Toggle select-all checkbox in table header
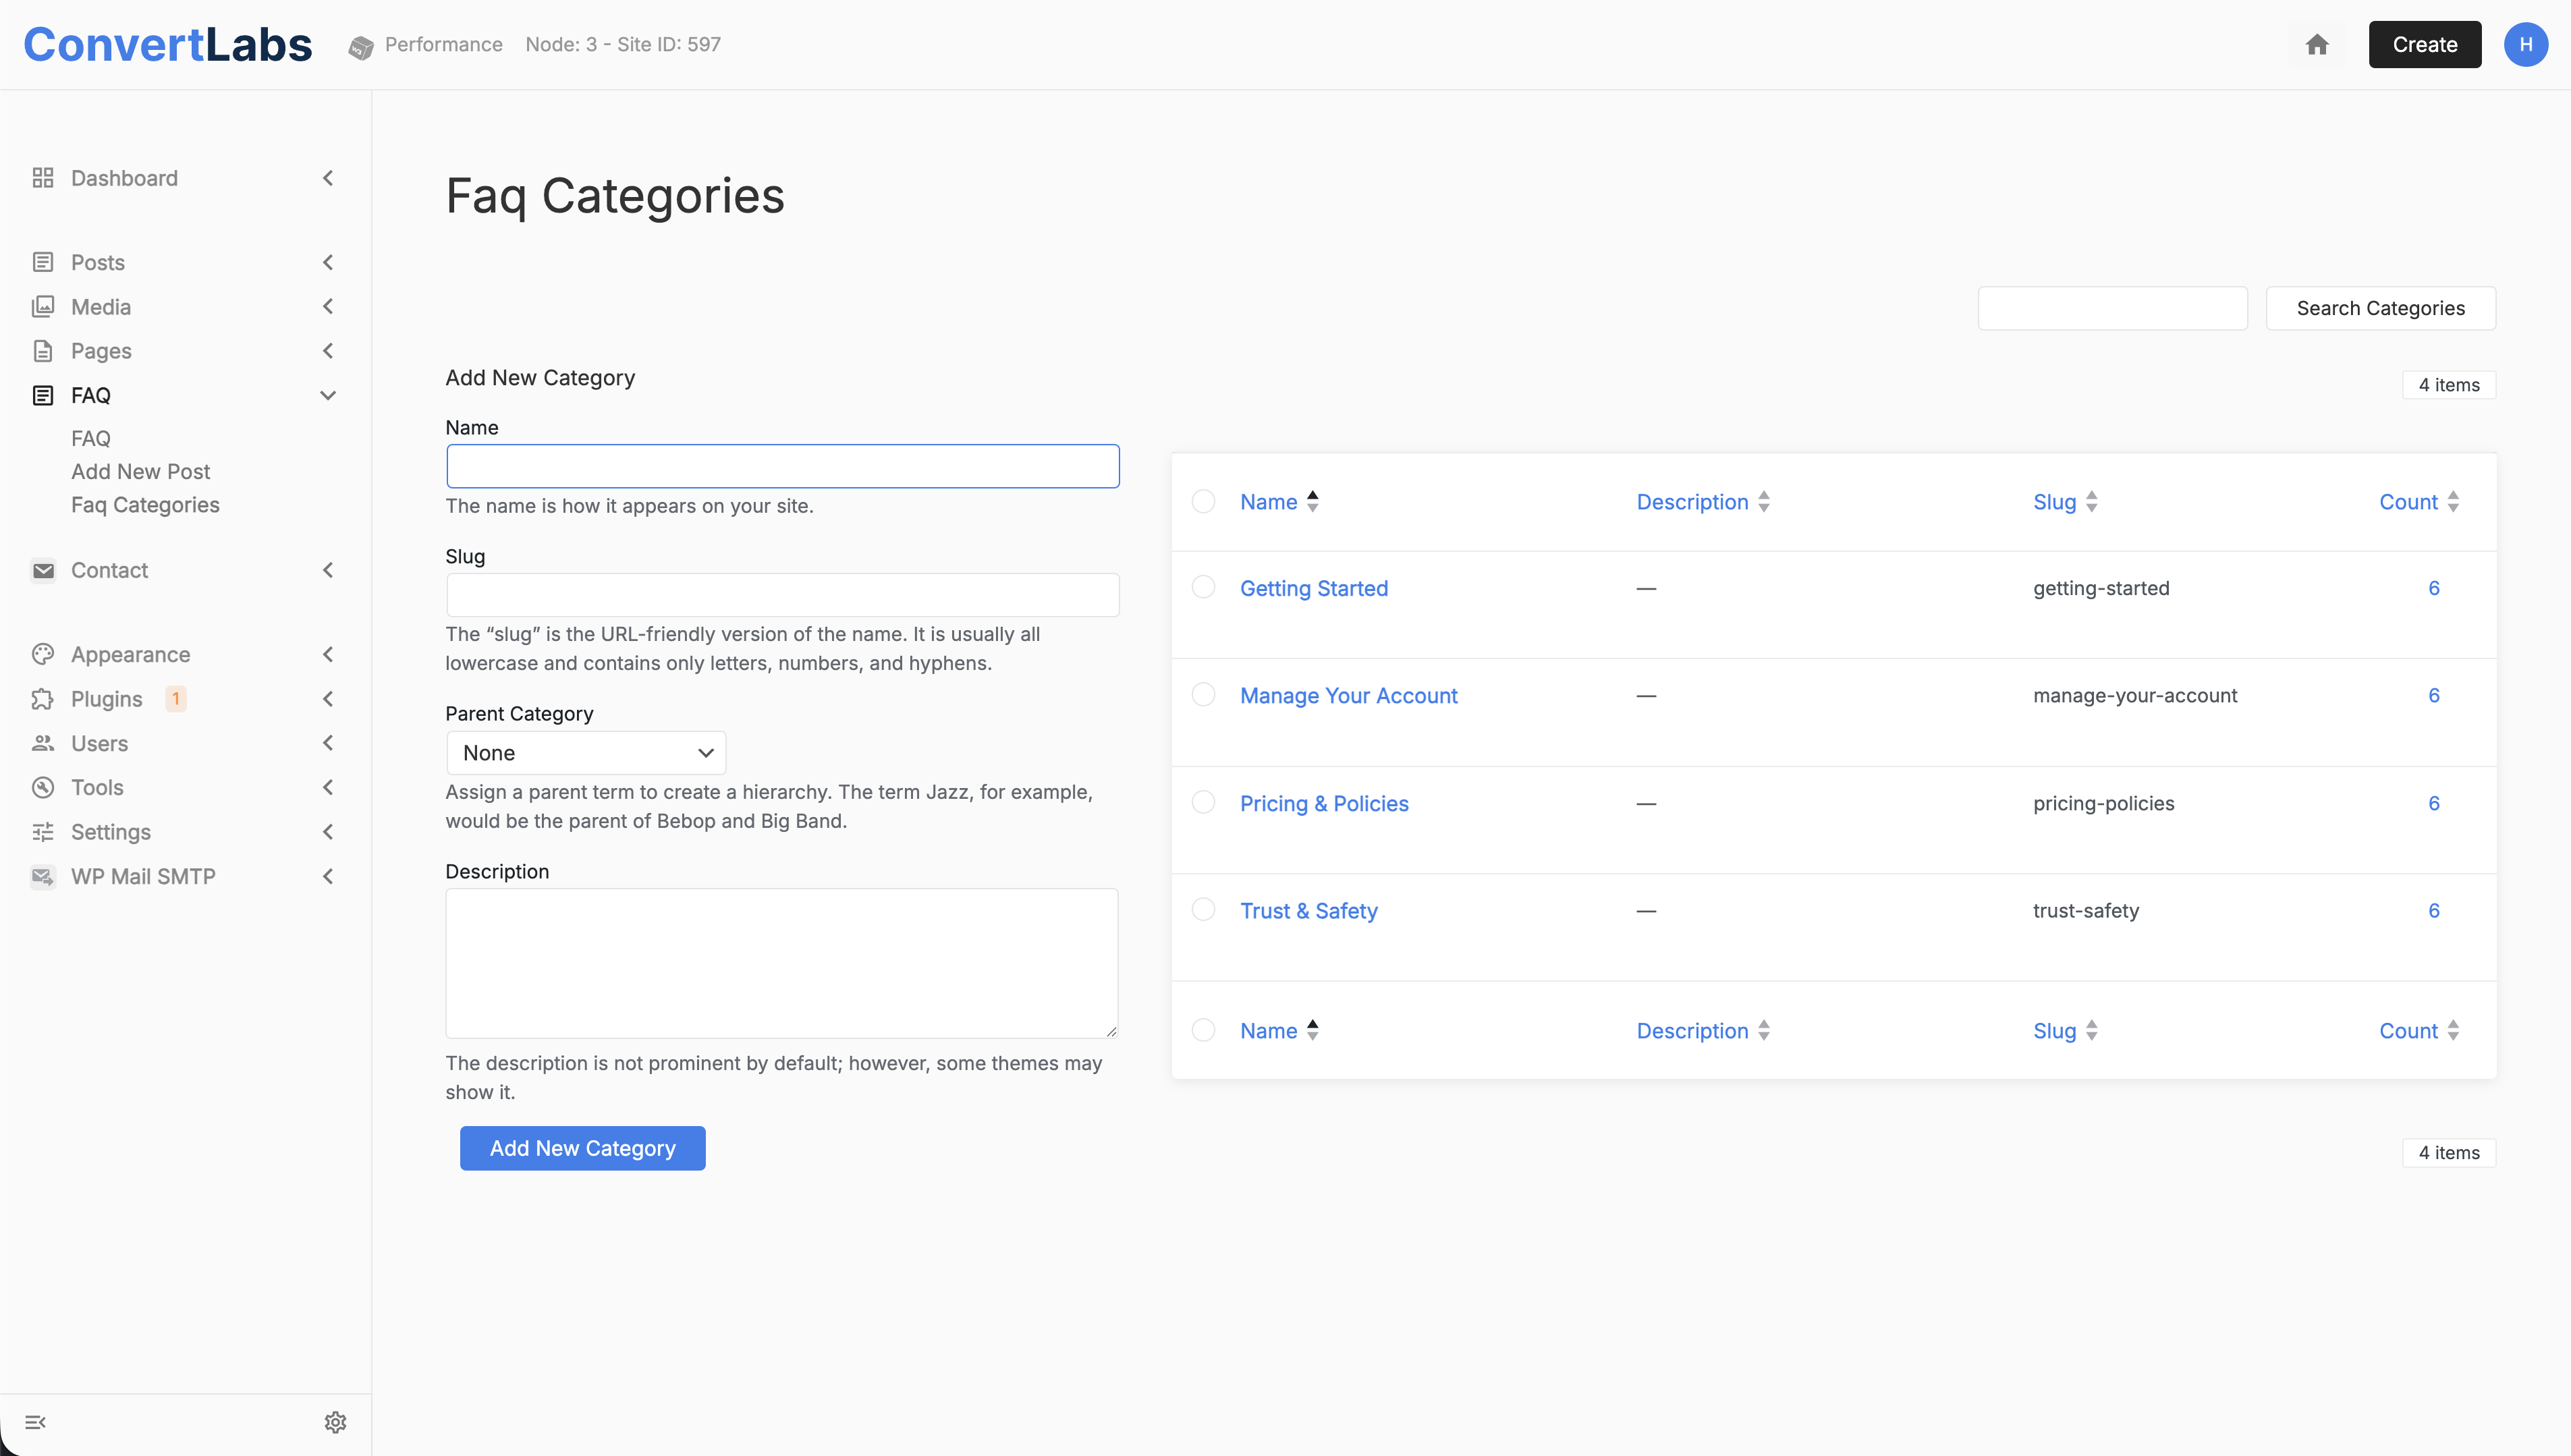Screen dimensions: 2571x1456 point(1203,501)
